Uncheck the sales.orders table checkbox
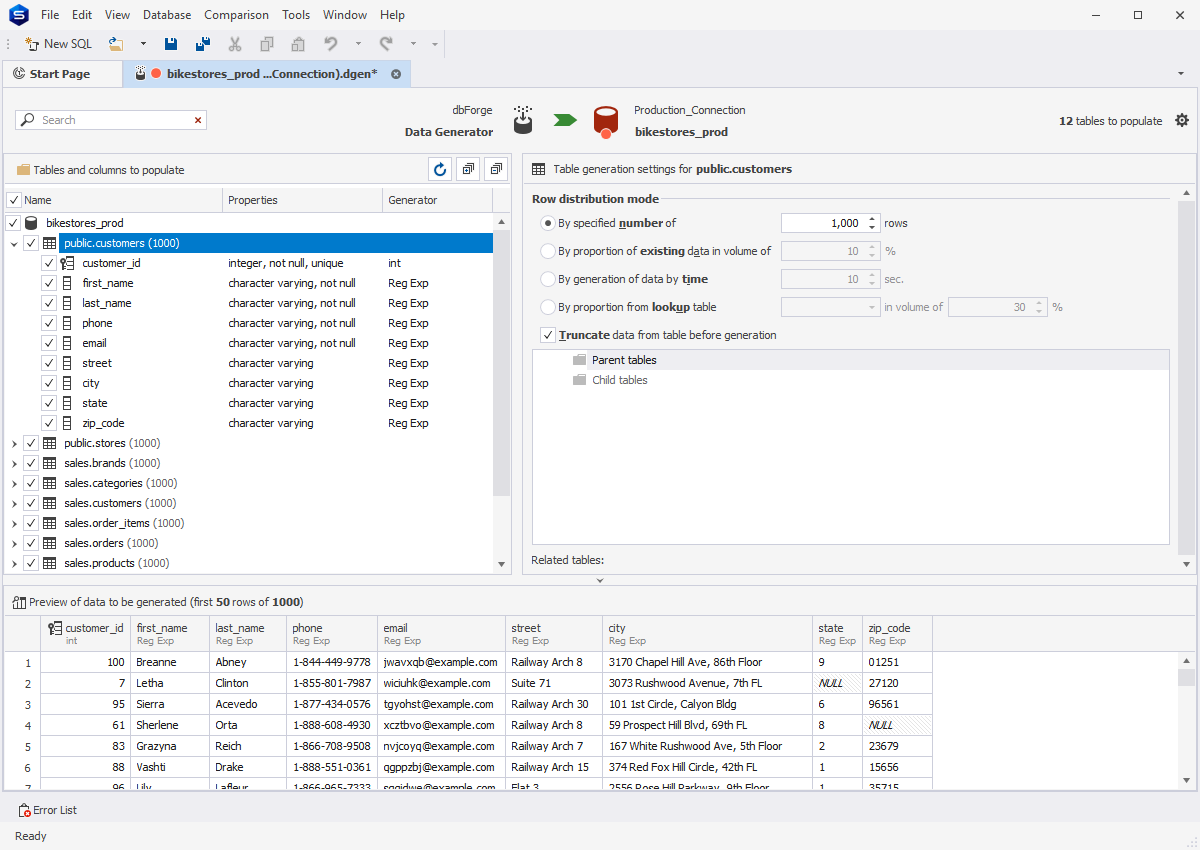The image size is (1200, 850). click(x=31, y=543)
